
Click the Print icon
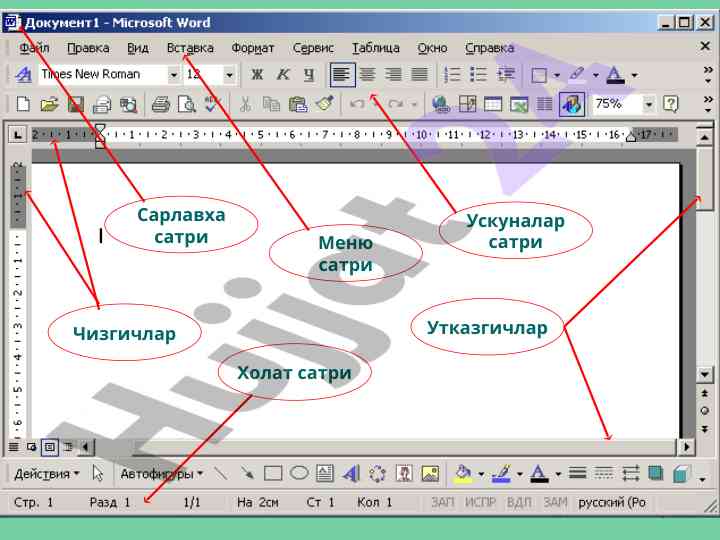click(161, 104)
